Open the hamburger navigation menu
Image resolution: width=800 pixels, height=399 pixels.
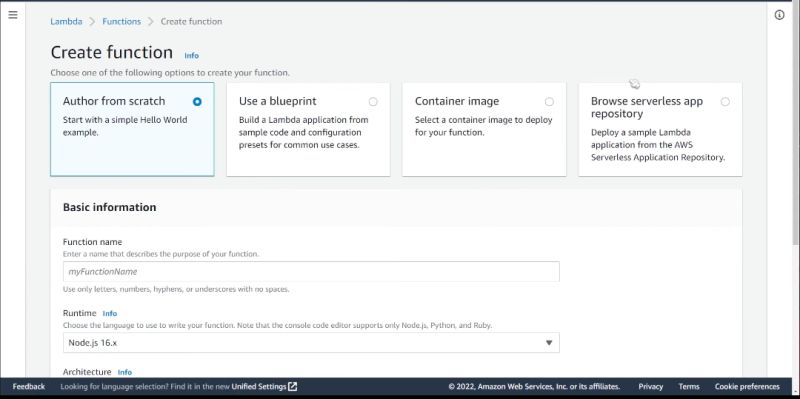click(13, 15)
